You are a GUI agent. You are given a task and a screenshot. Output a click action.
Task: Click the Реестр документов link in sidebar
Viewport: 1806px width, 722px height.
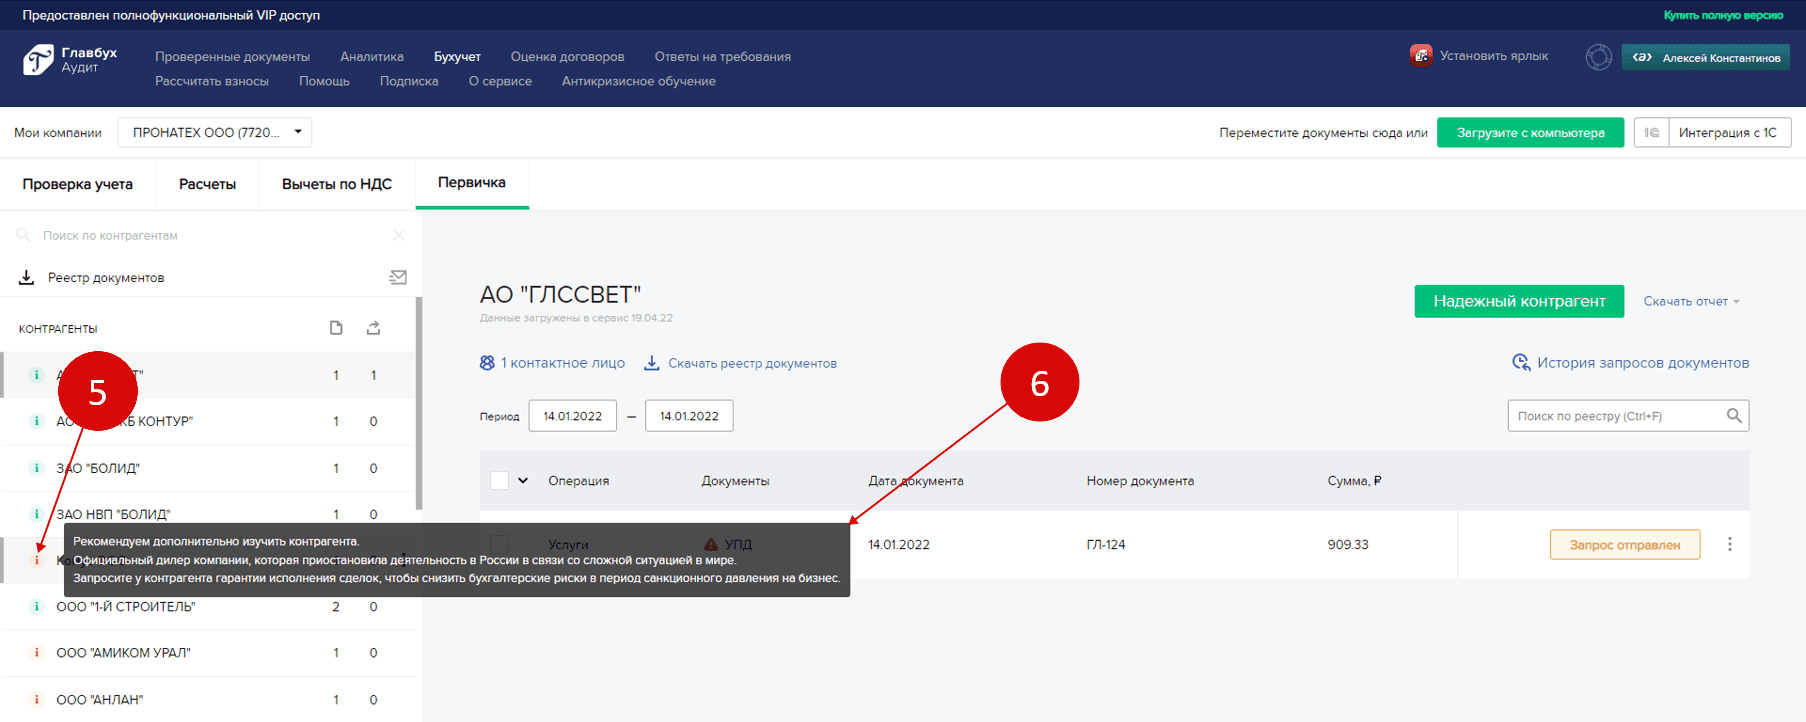[x=106, y=277]
